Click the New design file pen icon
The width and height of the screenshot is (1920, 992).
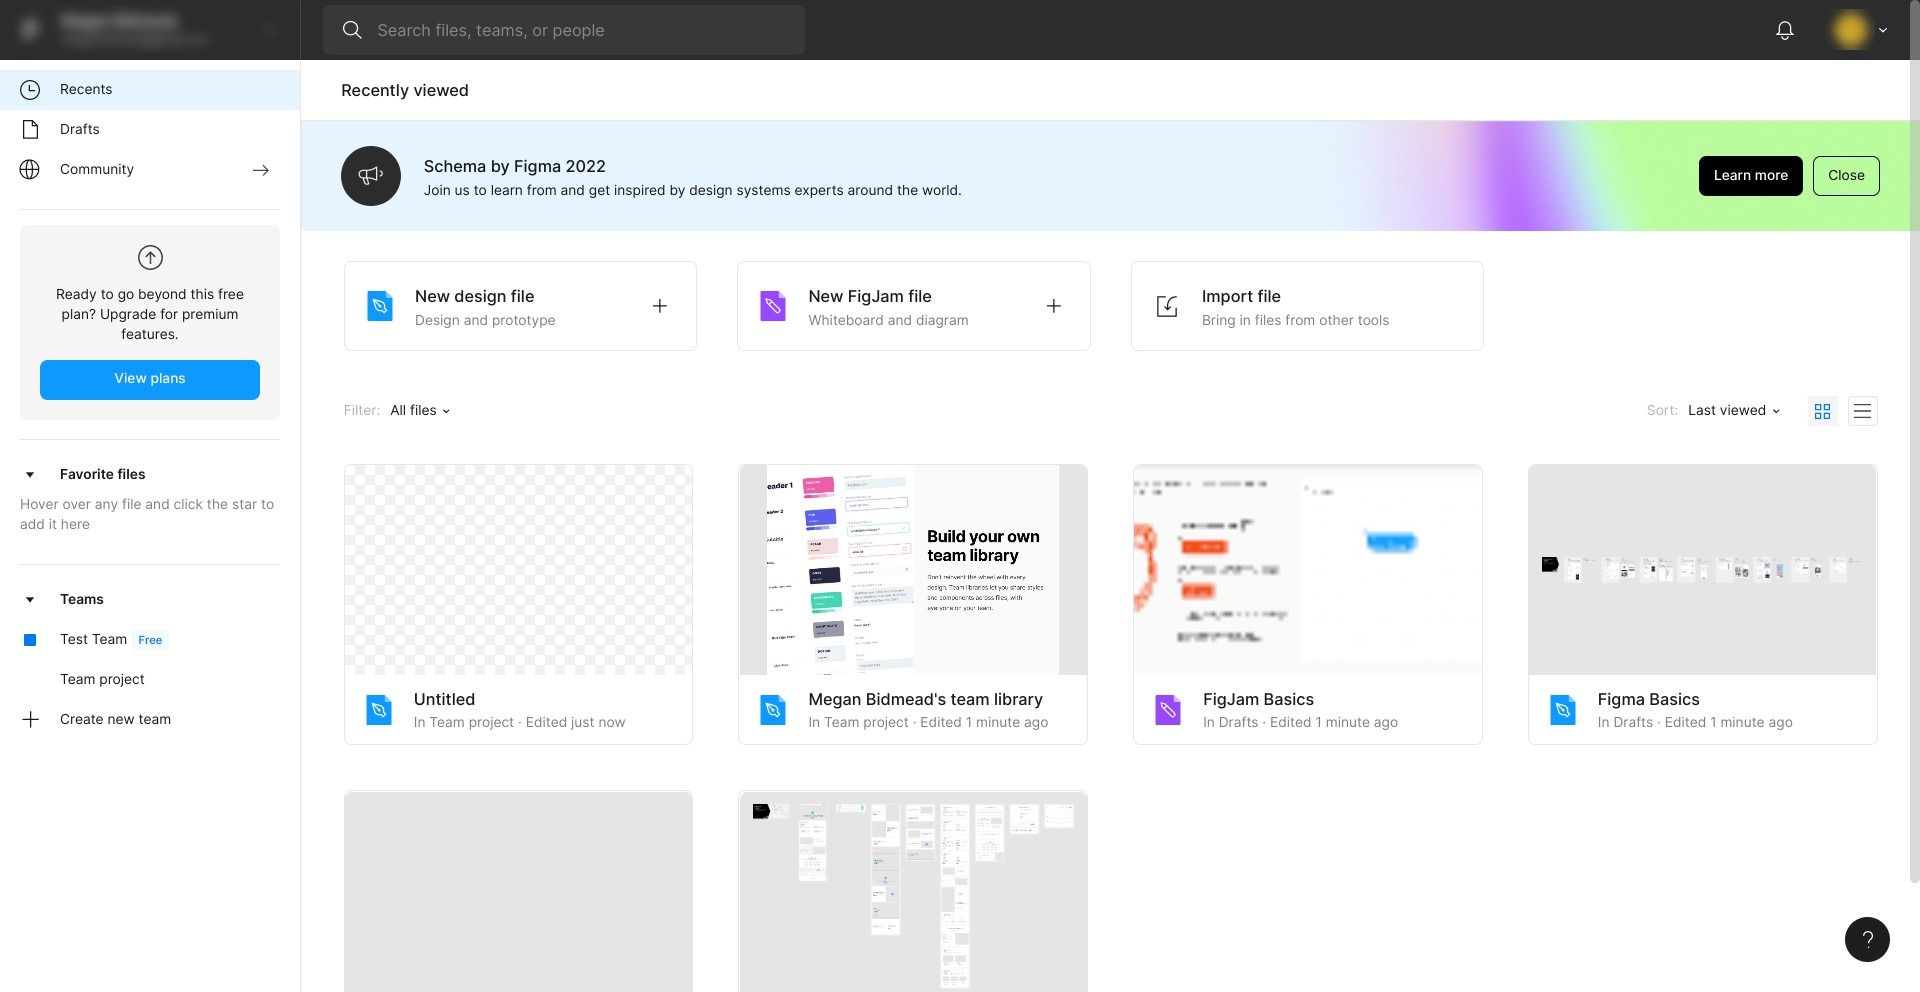(x=380, y=306)
